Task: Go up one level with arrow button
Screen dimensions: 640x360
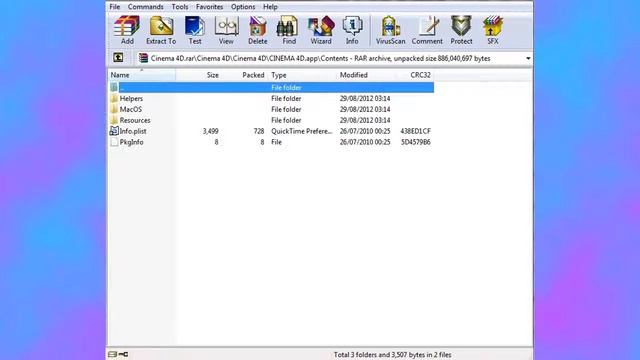Action: [118, 58]
